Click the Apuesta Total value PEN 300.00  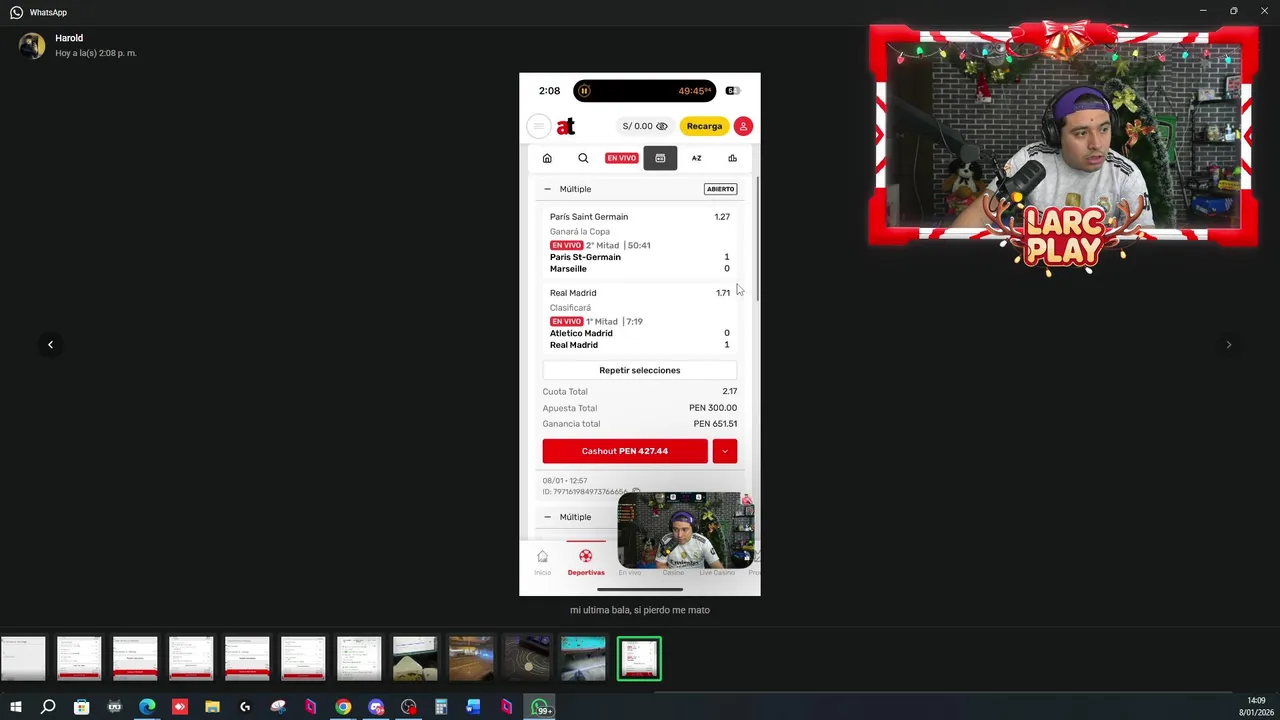713,408
